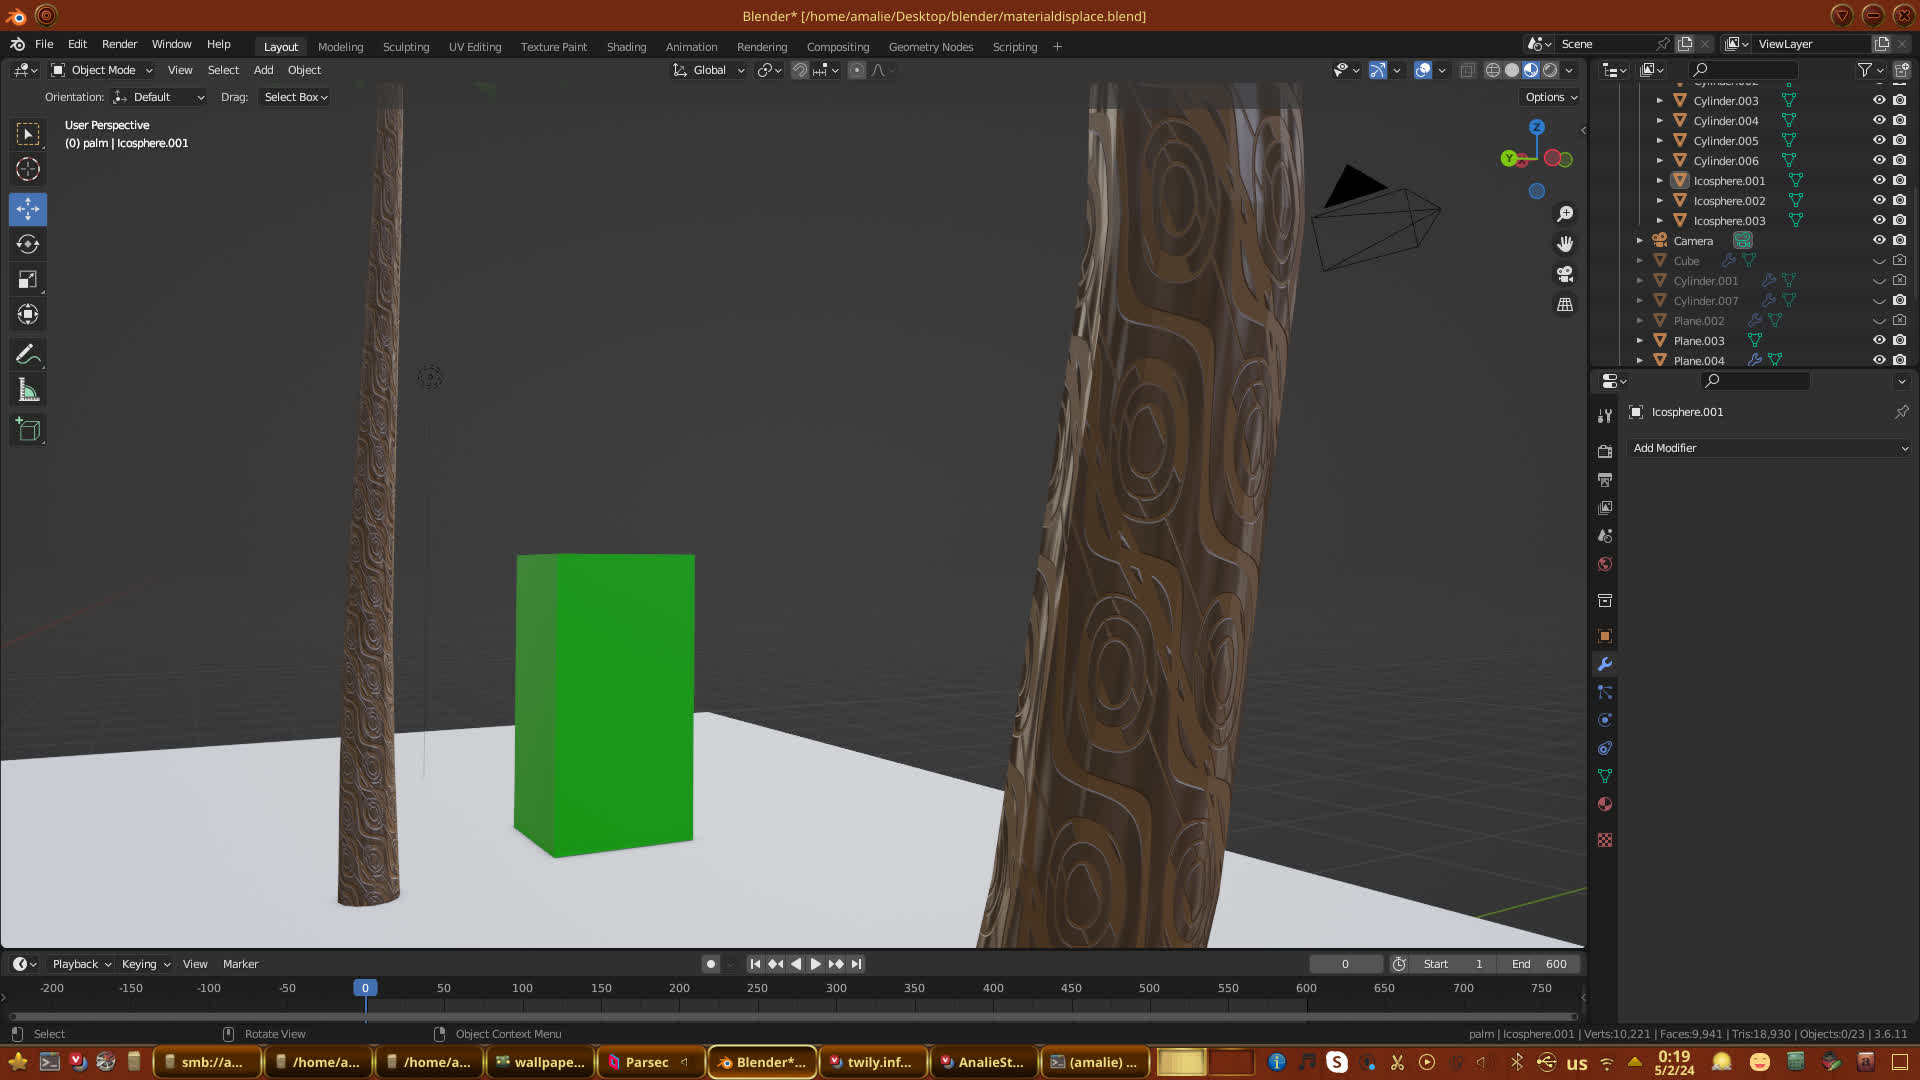This screenshot has width=1920, height=1080.
Task: Toggle visibility of Camera in outliner
Action: [1879, 240]
